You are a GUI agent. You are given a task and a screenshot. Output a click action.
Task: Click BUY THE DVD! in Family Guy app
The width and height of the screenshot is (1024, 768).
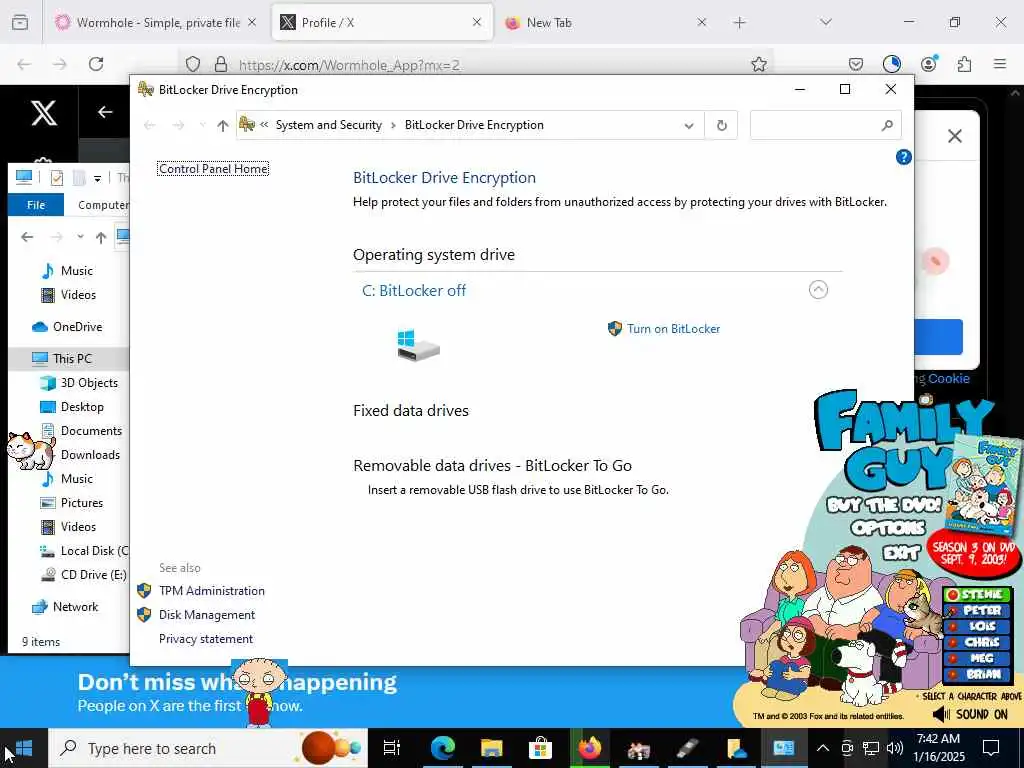click(884, 505)
